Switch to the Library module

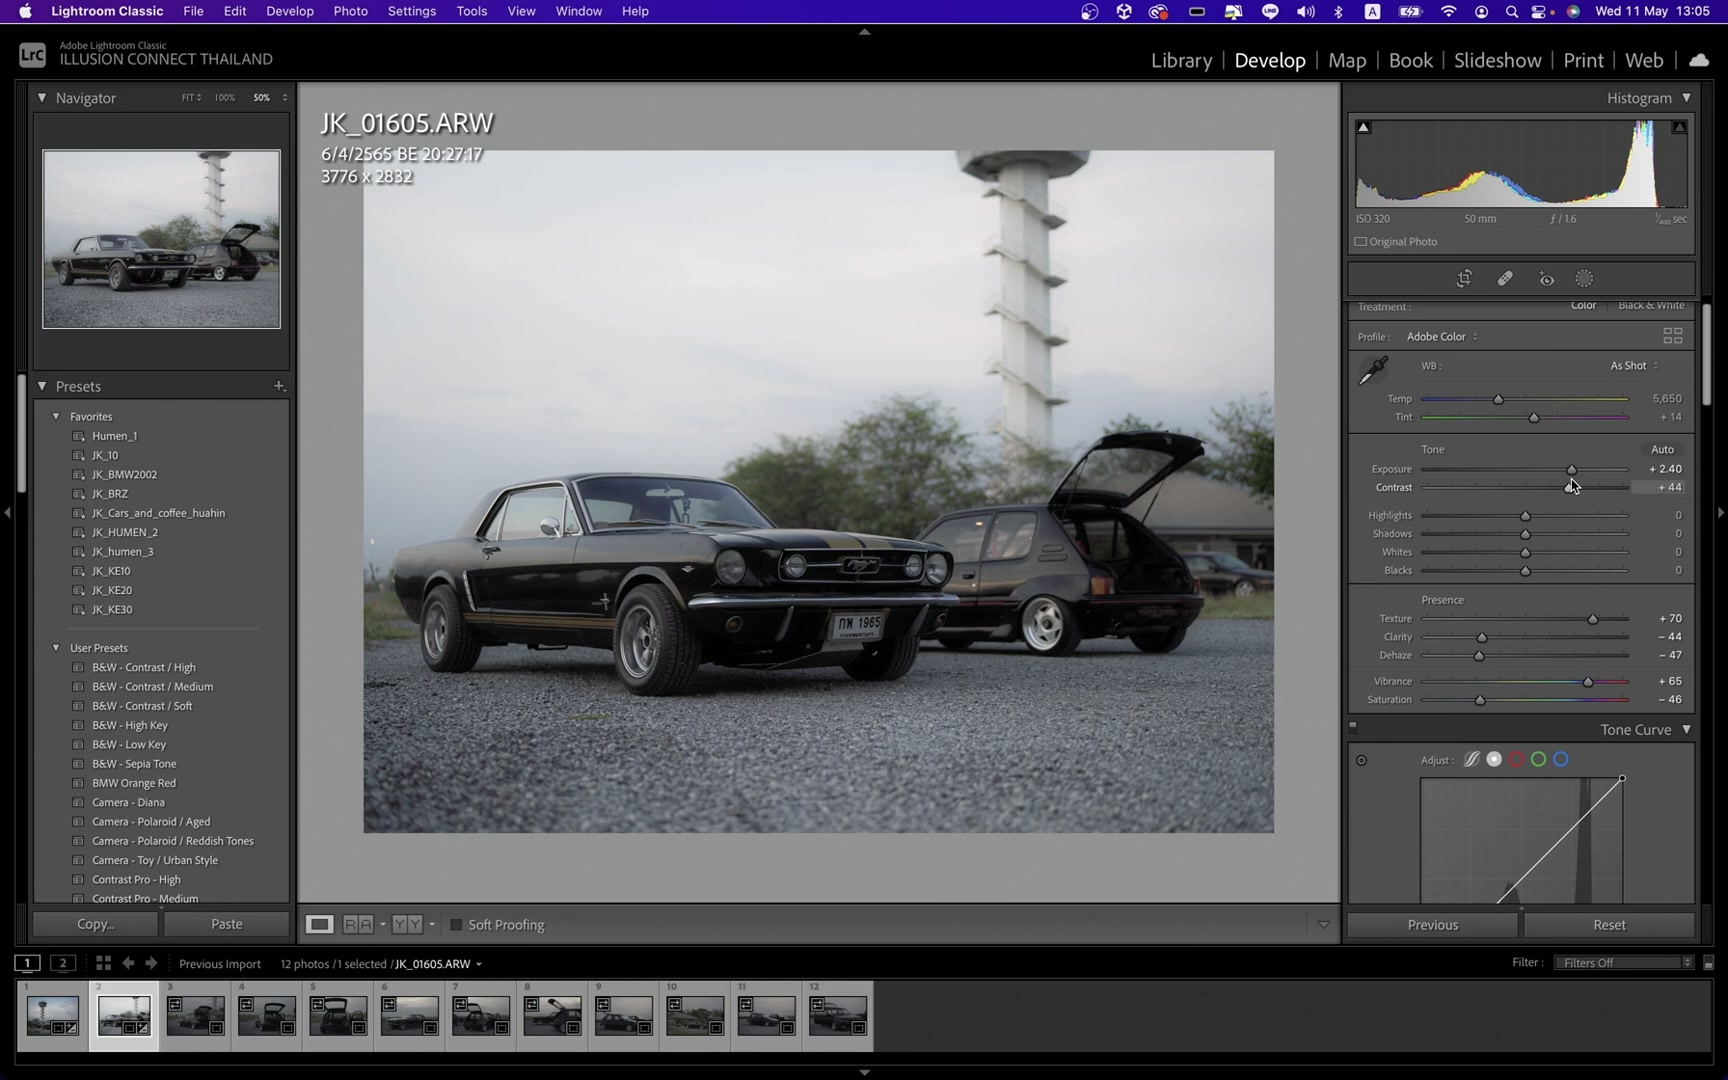pyautogui.click(x=1181, y=60)
